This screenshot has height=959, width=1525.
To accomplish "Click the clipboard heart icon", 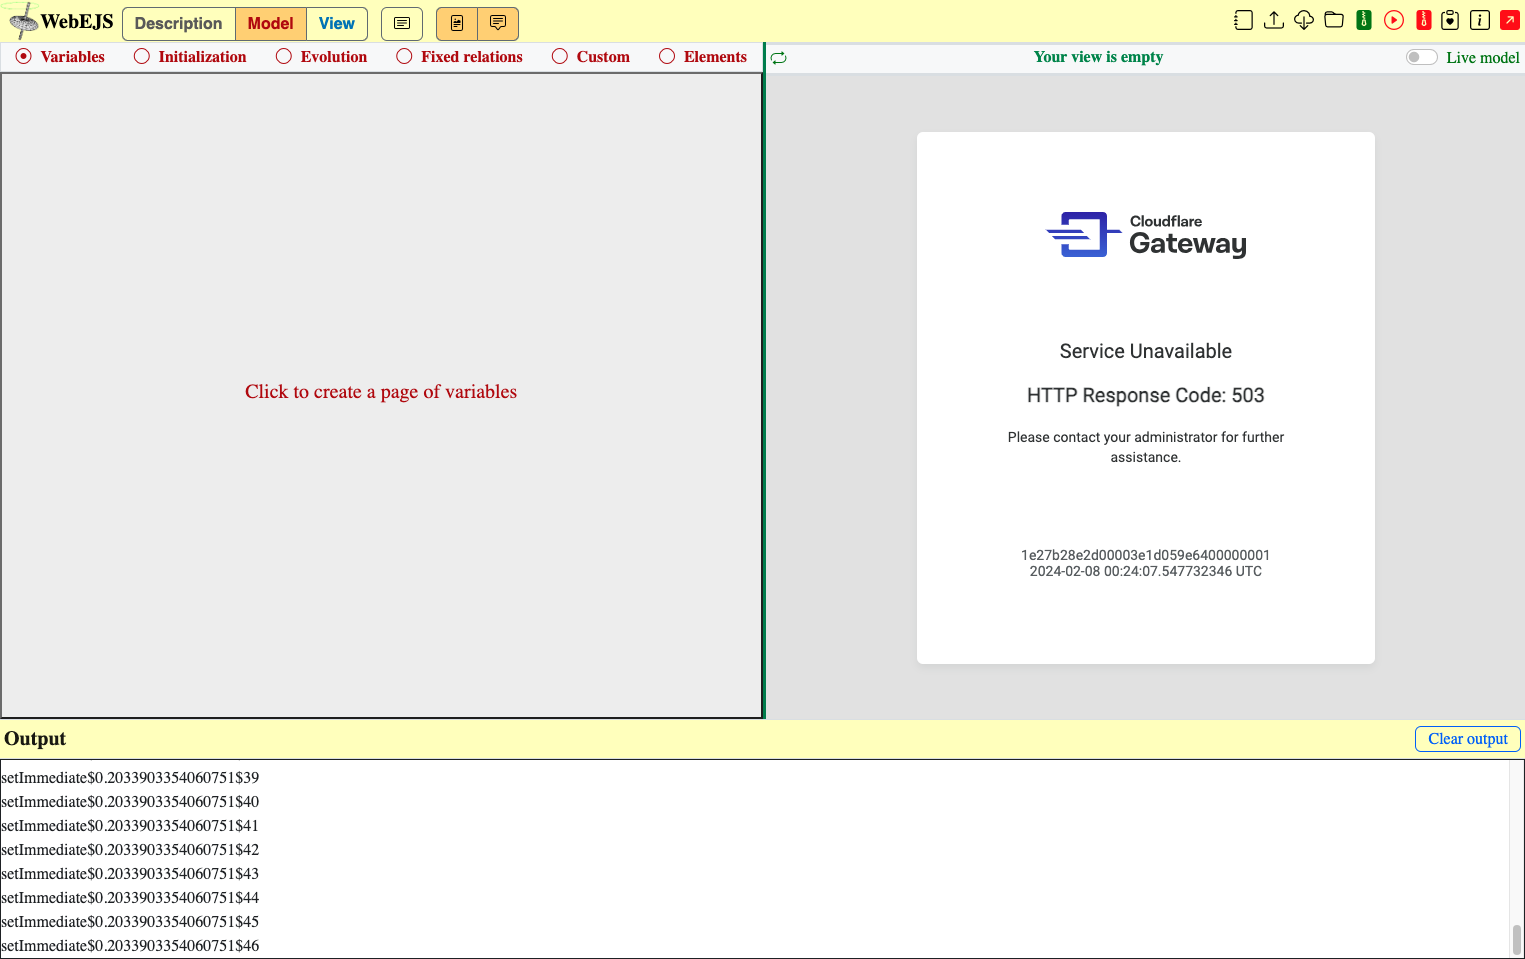I will point(1450,20).
